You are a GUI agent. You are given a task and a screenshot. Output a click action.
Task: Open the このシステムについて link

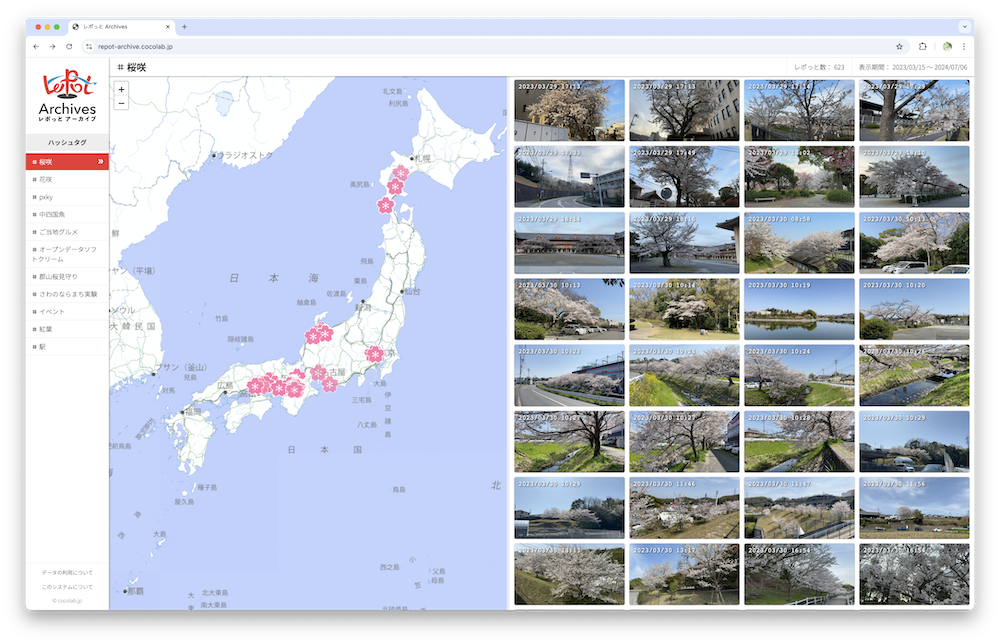[x=67, y=587]
